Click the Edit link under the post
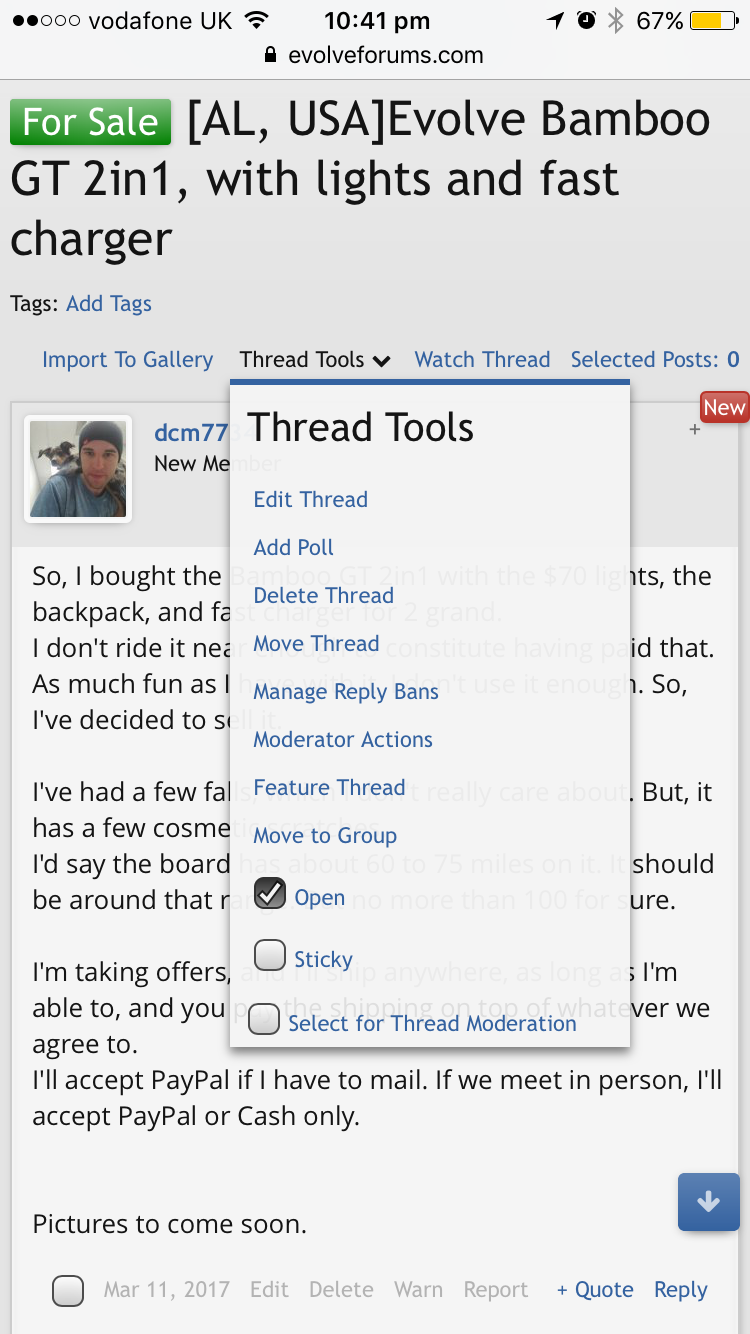 [x=269, y=1290]
